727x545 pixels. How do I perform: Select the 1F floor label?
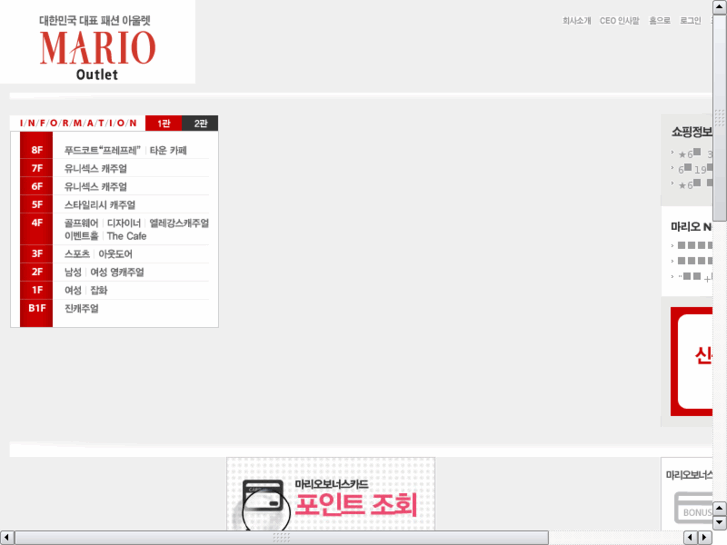click(x=37, y=290)
